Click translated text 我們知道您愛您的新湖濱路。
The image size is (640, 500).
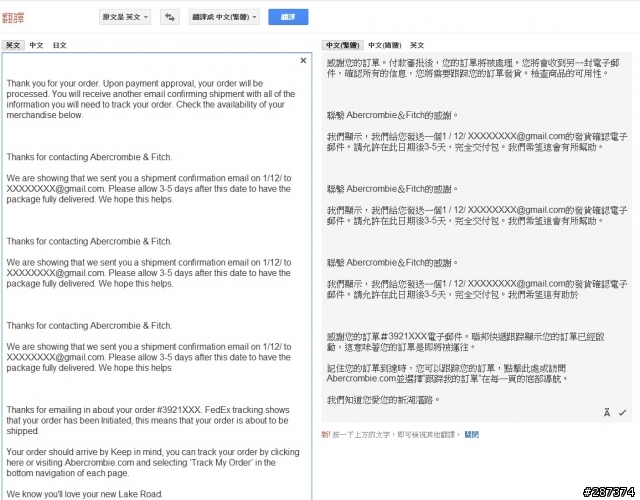click(383, 400)
